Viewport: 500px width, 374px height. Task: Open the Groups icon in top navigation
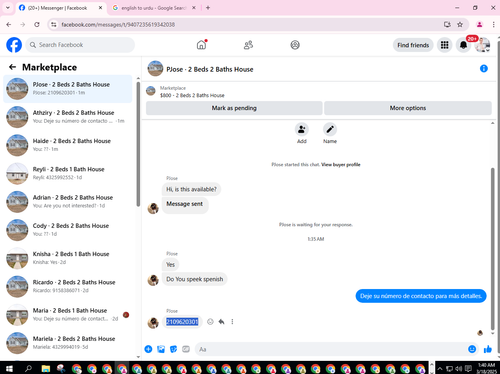click(295, 45)
